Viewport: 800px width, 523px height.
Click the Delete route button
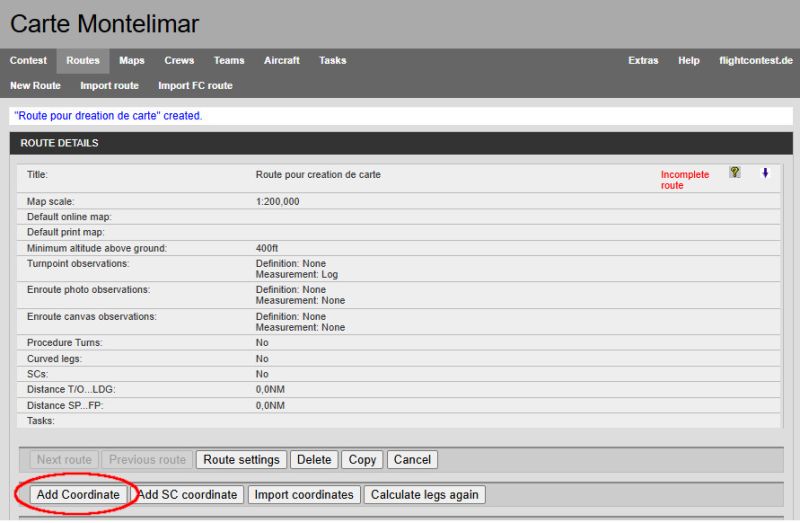(314, 460)
